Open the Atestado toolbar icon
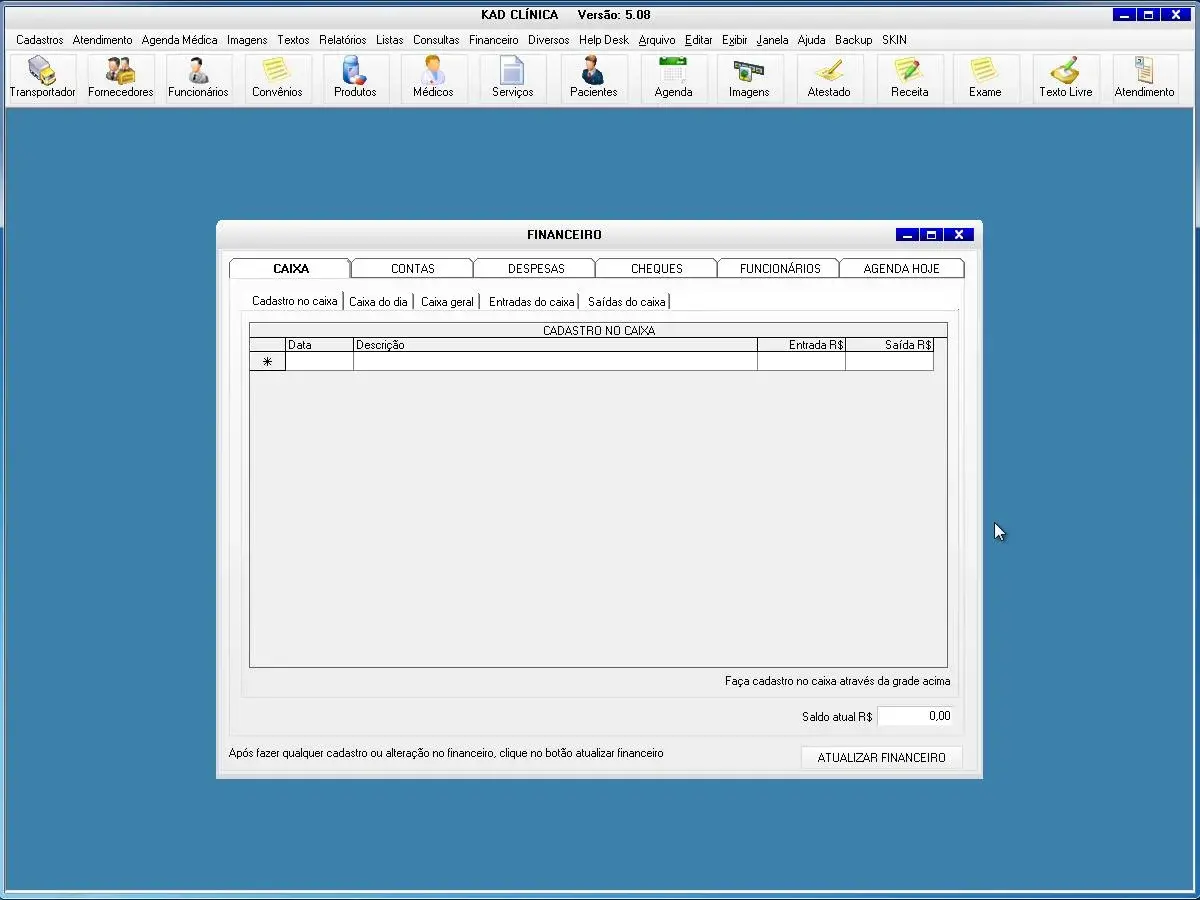1200x900 pixels. pyautogui.click(x=829, y=78)
